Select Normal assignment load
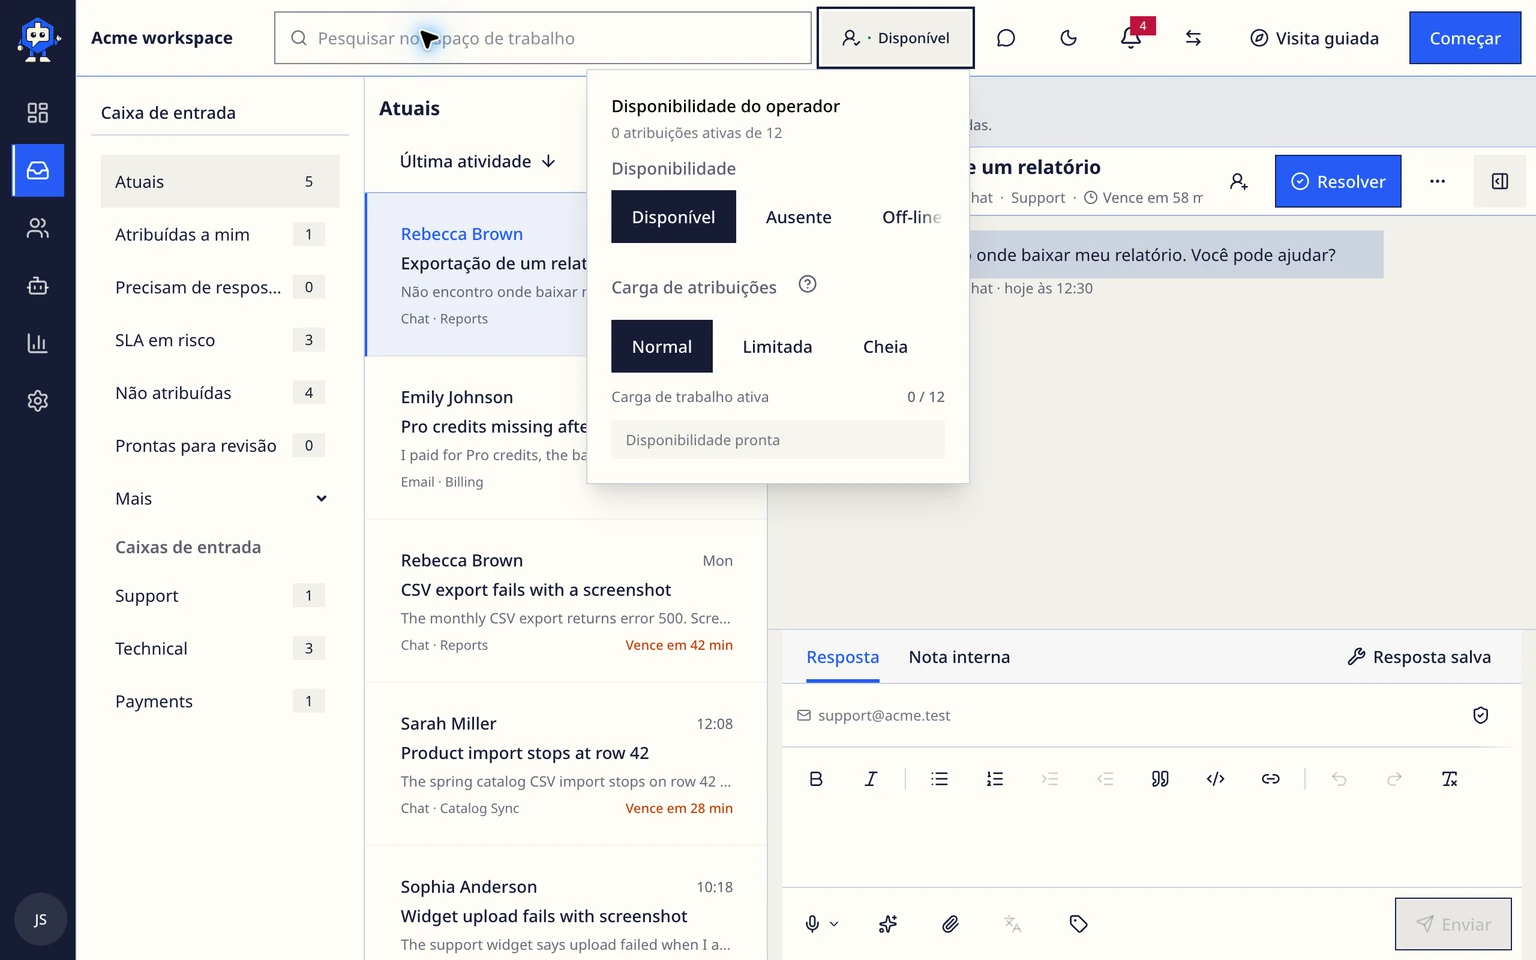 point(661,347)
